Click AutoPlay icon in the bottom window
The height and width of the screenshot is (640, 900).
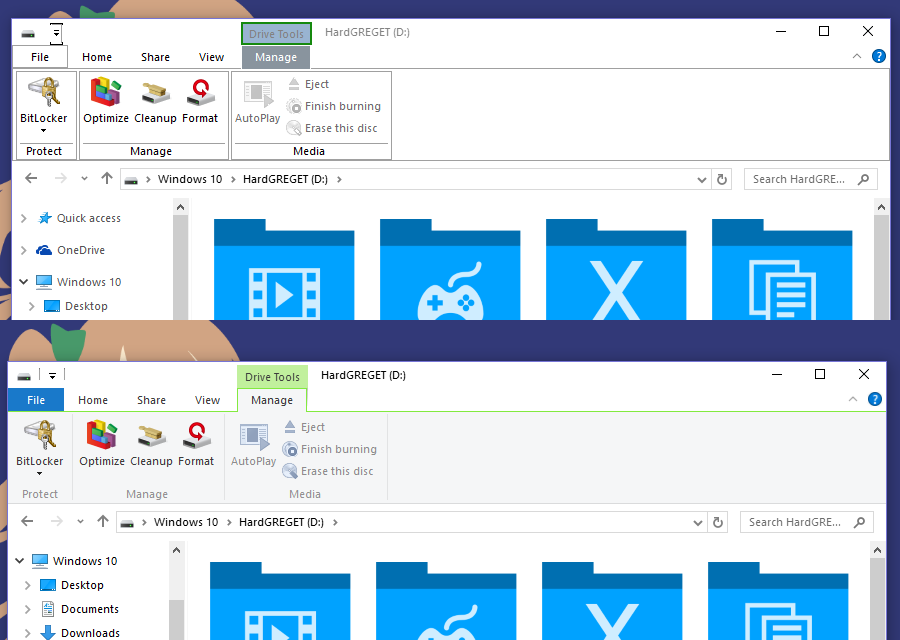pos(253,444)
